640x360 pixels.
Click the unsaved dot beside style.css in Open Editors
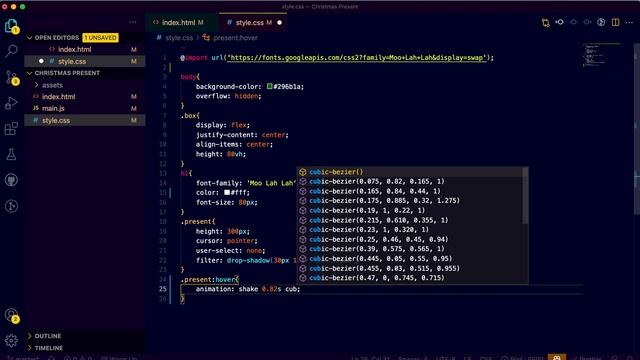click(x=41, y=61)
